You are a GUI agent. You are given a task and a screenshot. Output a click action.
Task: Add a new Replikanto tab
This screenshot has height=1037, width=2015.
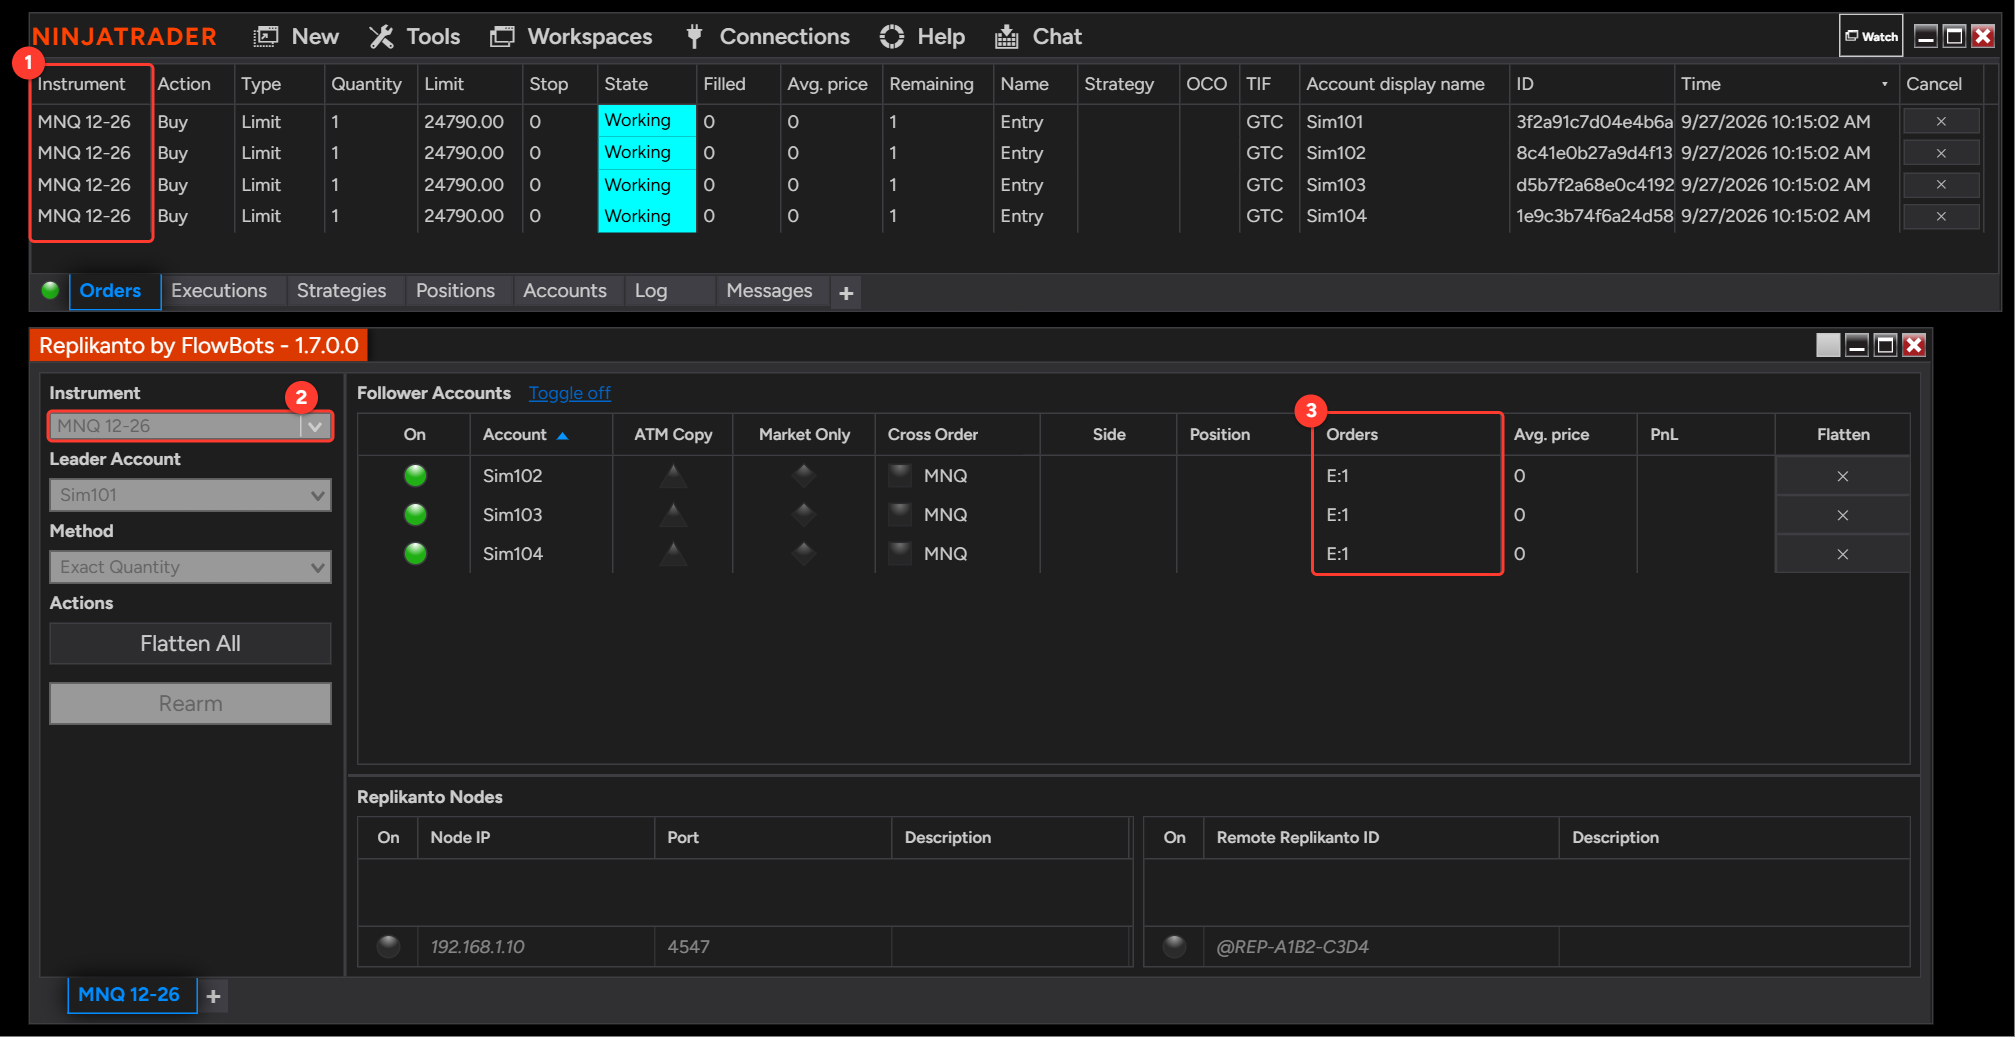213,996
